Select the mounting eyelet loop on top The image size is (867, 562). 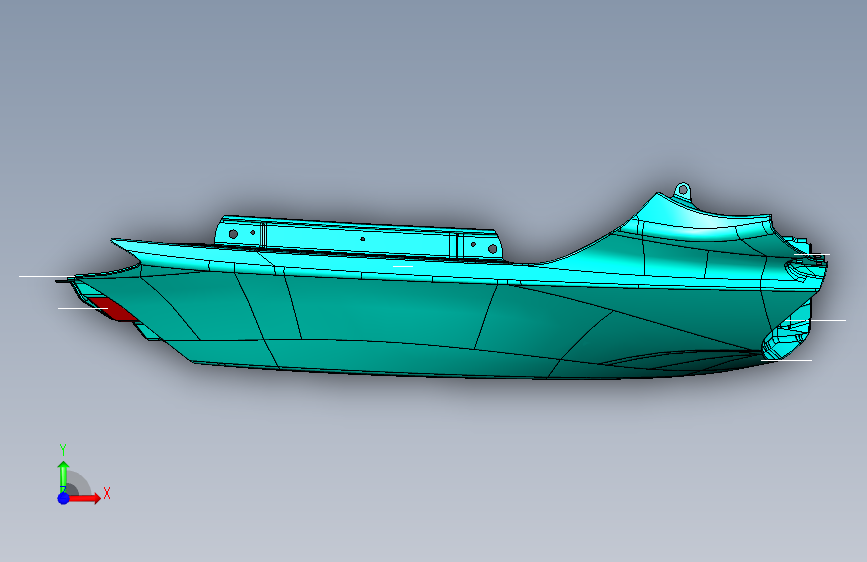pyautogui.click(x=683, y=190)
